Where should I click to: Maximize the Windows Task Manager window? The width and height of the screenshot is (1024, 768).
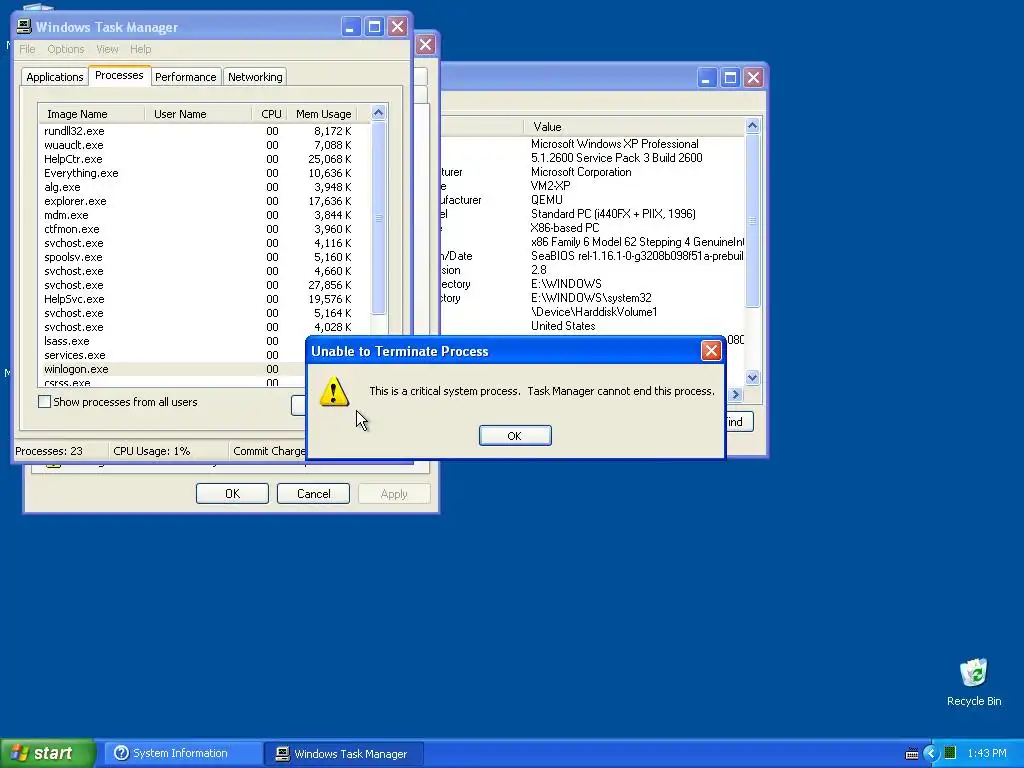pos(374,27)
